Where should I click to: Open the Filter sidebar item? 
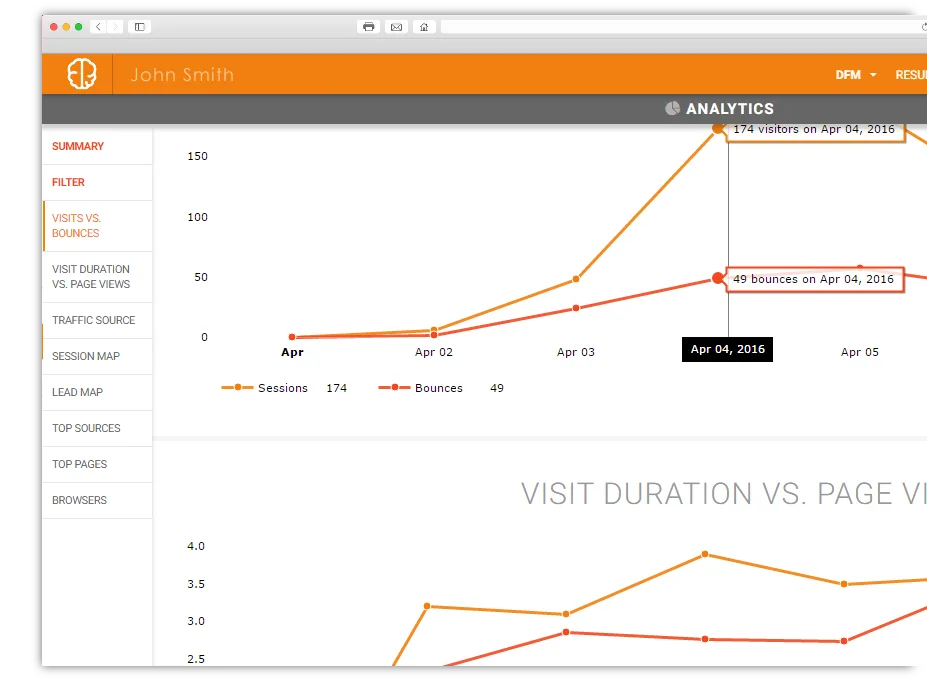point(98,182)
